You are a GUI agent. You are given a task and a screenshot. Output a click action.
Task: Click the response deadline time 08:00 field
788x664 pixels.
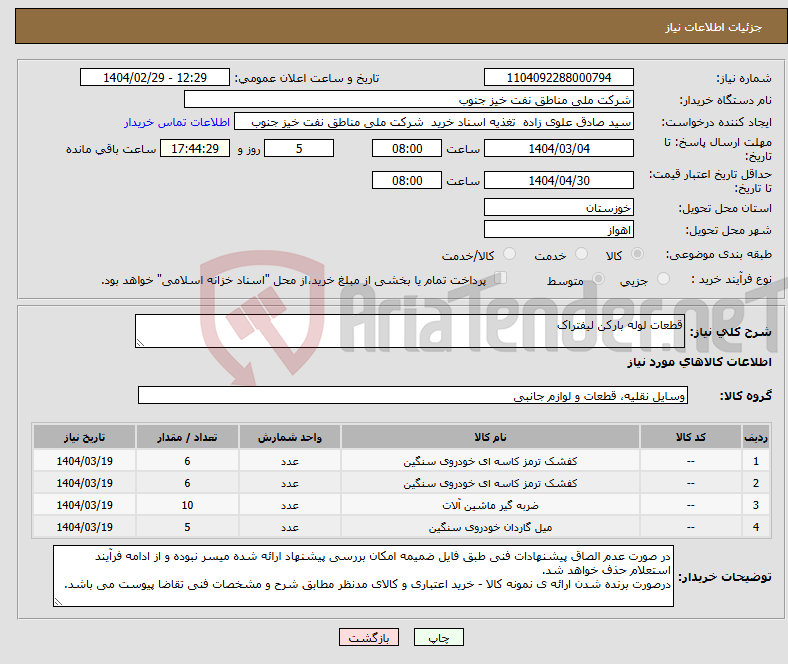(407, 148)
